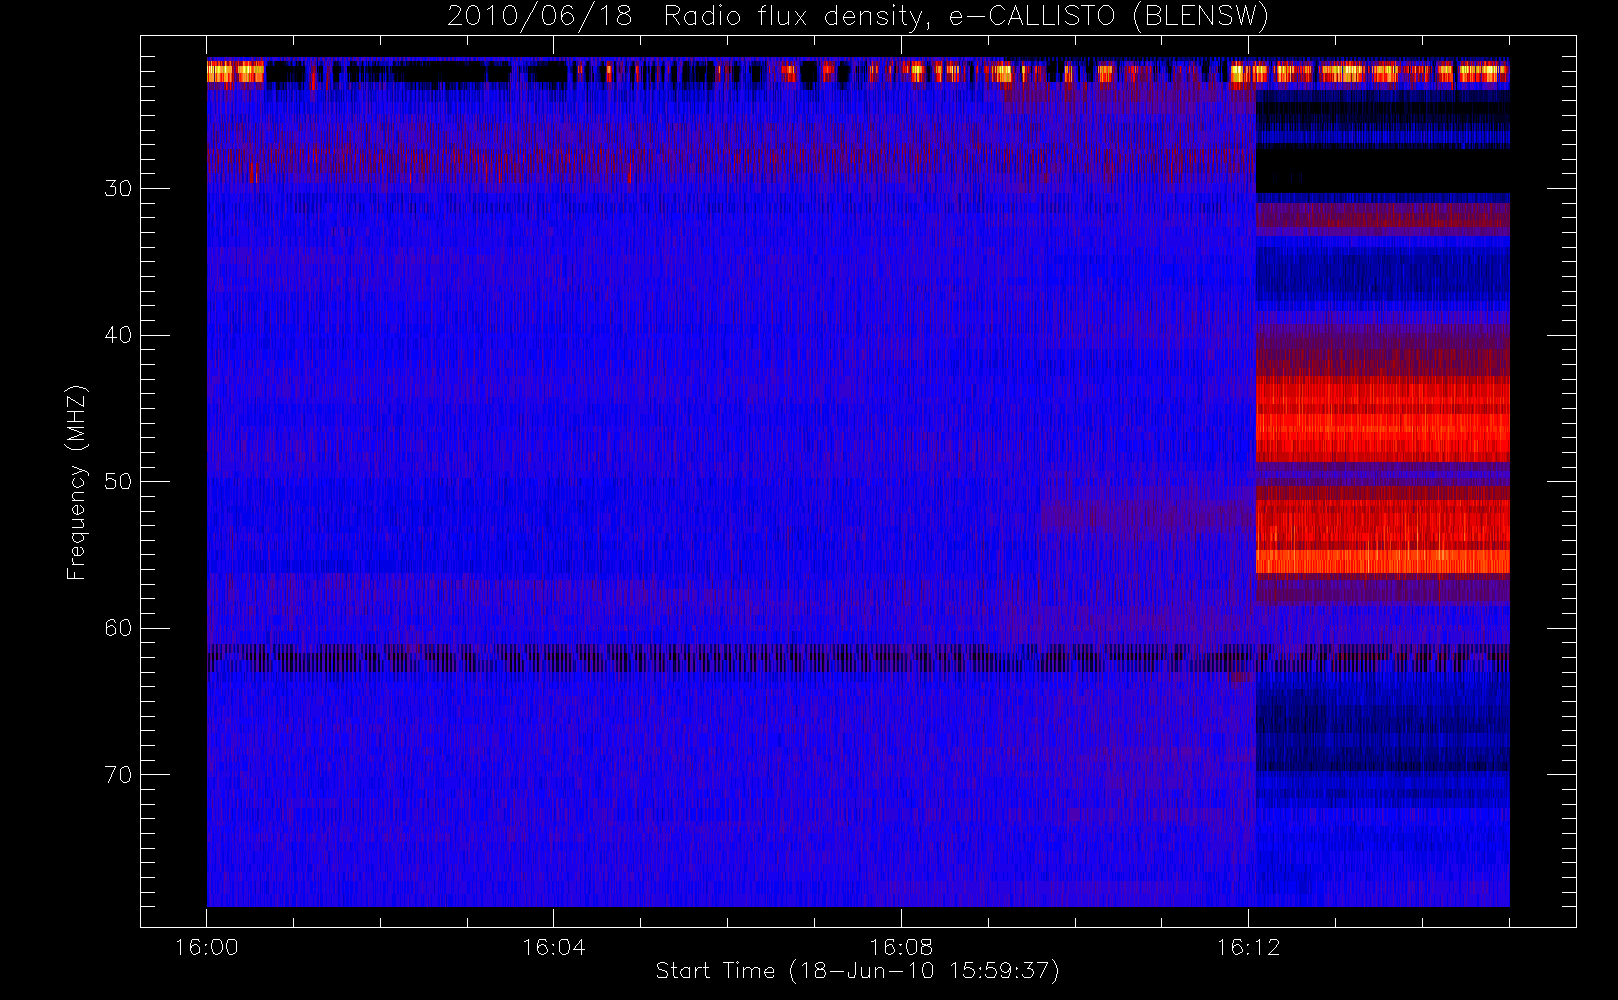Click the 'Start Time (18-Jun-10 15:59:37)' label
This screenshot has width=1618, height=1000.
pos(857,971)
